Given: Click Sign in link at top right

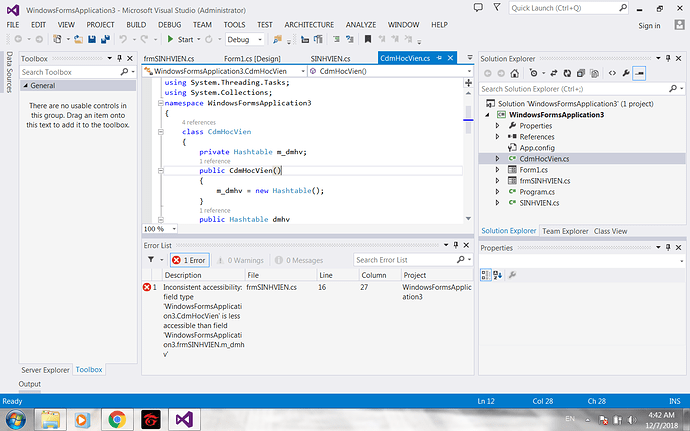Looking at the screenshot, I should pyautogui.click(x=649, y=25).
